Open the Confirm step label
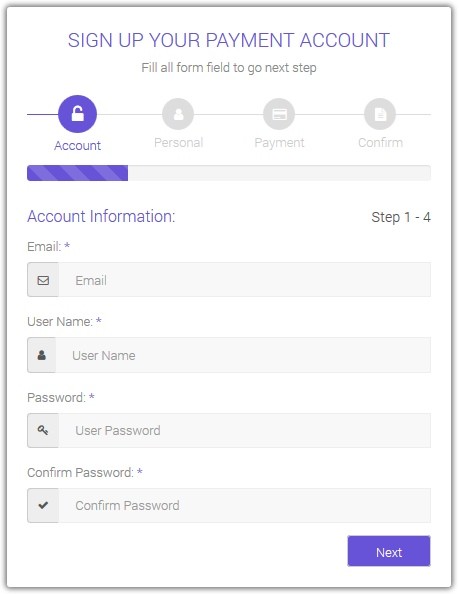The width and height of the screenshot is (459, 594). click(x=380, y=142)
